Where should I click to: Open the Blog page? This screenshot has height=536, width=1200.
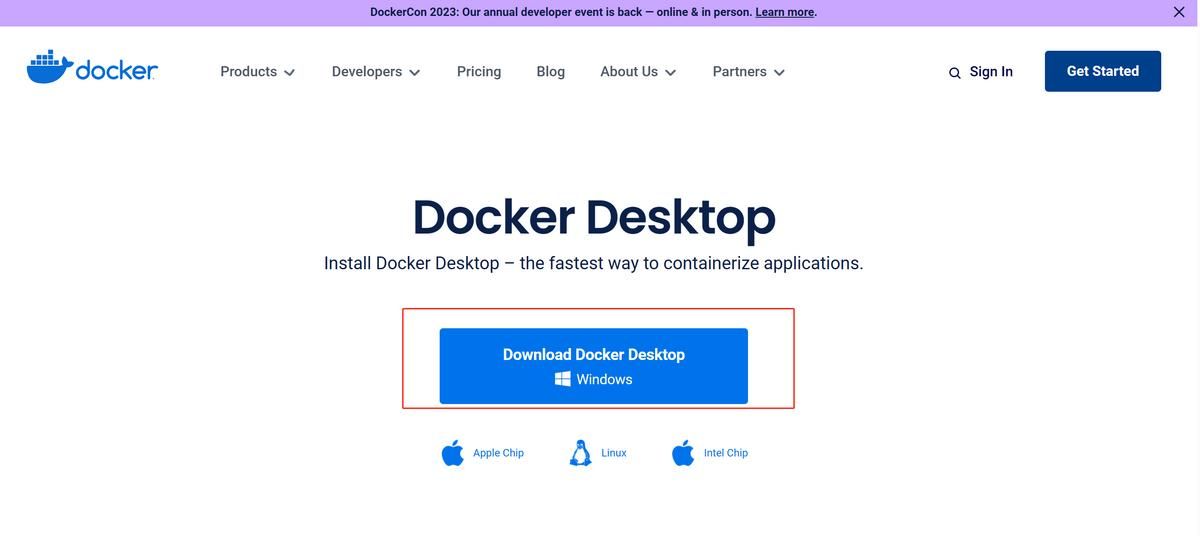click(x=551, y=72)
